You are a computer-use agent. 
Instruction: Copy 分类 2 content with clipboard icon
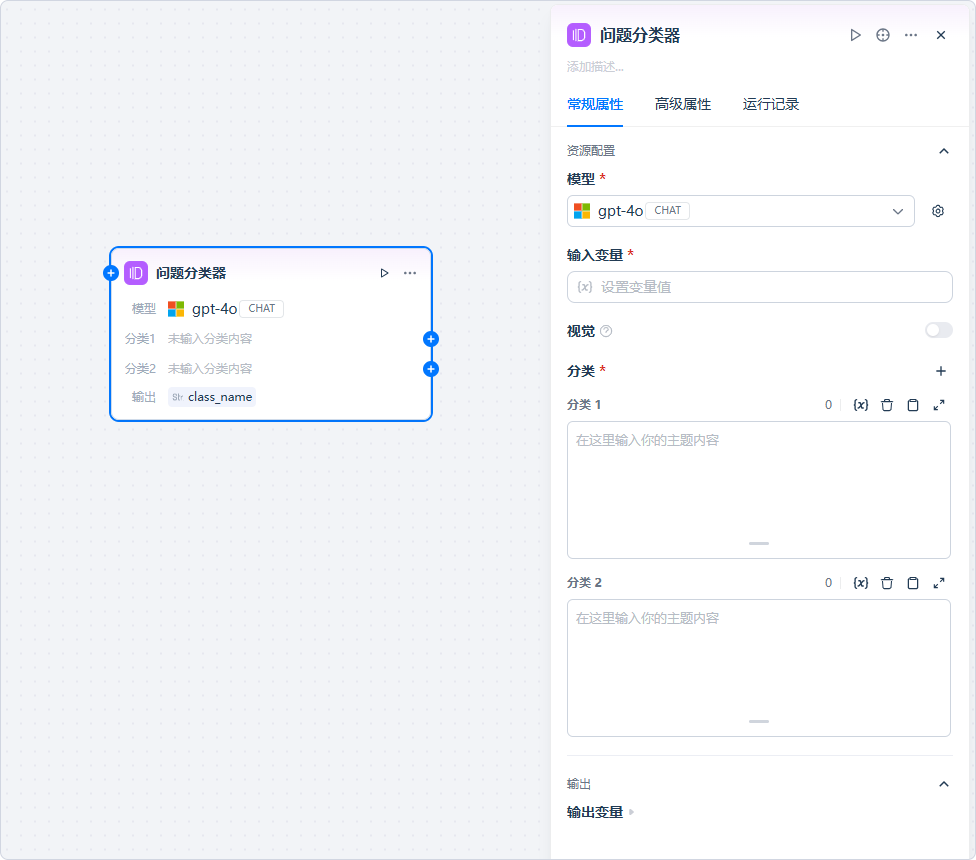(x=913, y=583)
